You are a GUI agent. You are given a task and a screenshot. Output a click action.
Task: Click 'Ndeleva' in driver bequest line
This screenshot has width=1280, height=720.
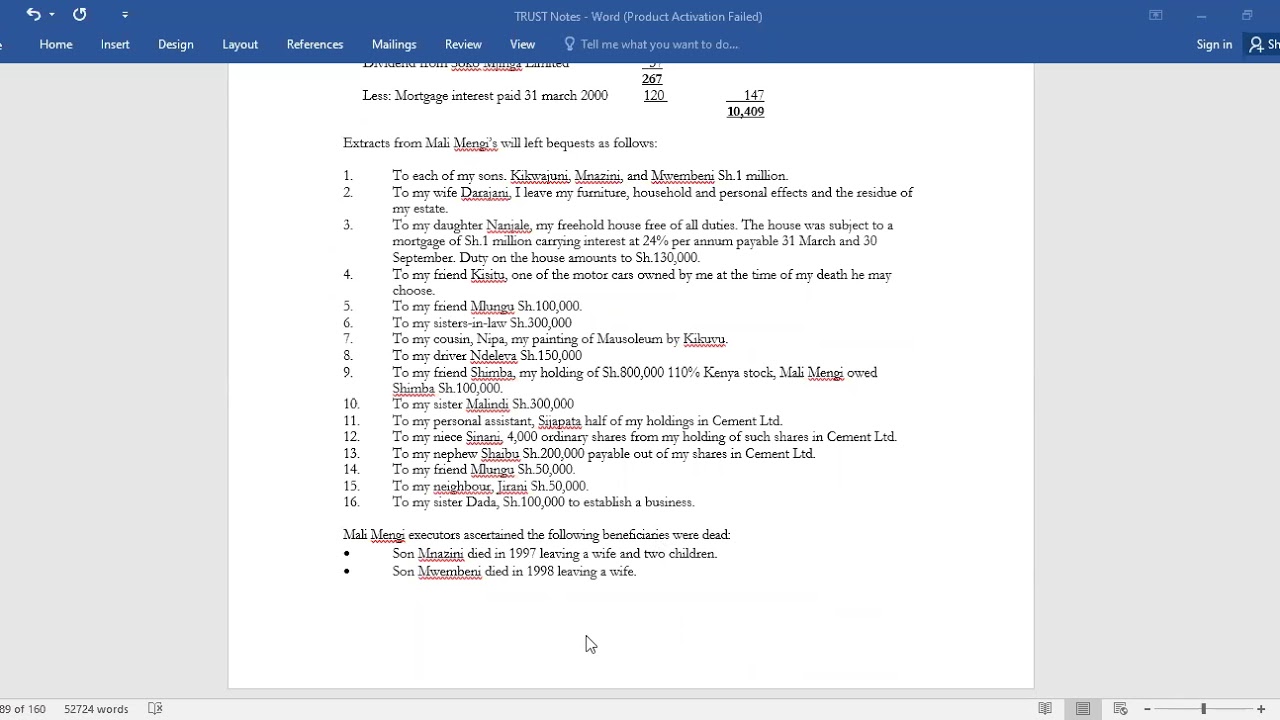coord(493,356)
